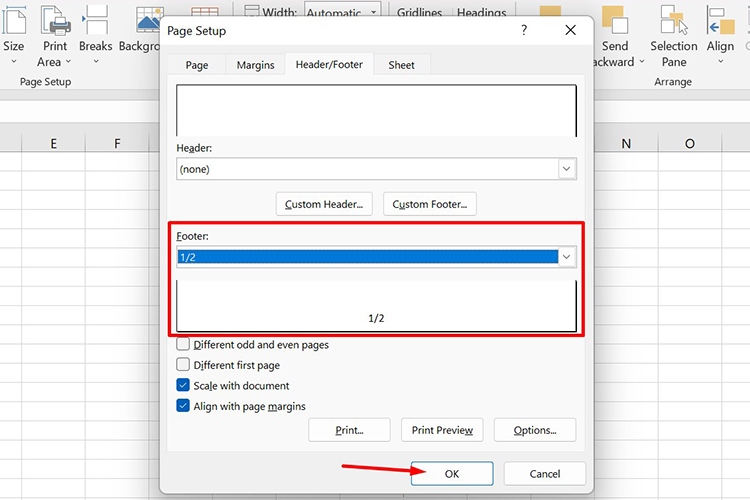Expand the Print Area chevron
This screenshot has width=750, height=500.
[68, 62]
